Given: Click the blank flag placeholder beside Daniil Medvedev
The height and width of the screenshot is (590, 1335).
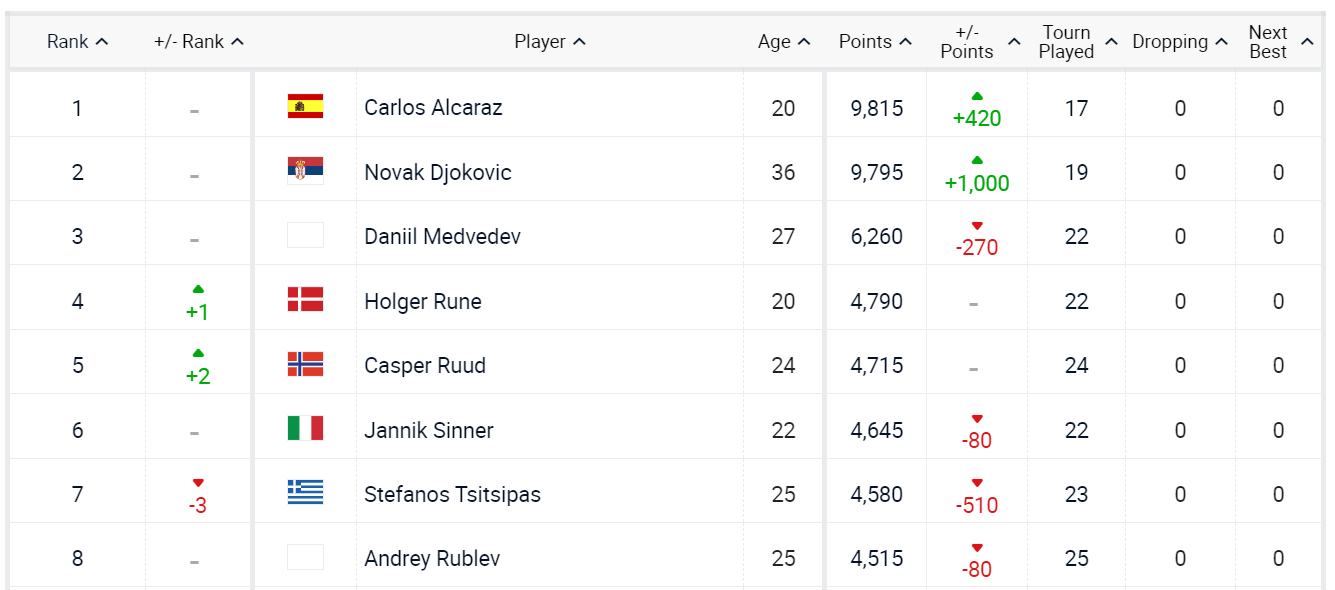Looking at the screenshot, I should (x=305, y=236).
